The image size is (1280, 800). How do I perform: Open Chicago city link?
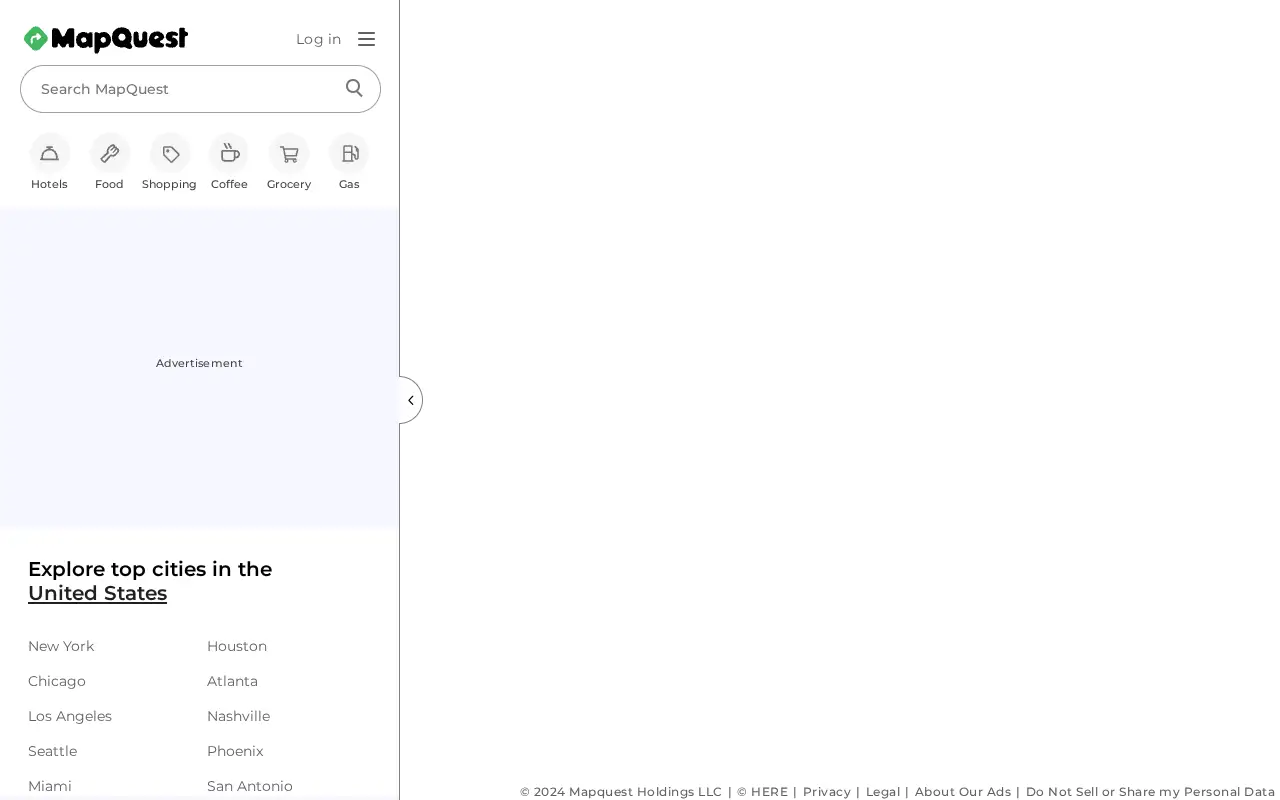point(57,681)
